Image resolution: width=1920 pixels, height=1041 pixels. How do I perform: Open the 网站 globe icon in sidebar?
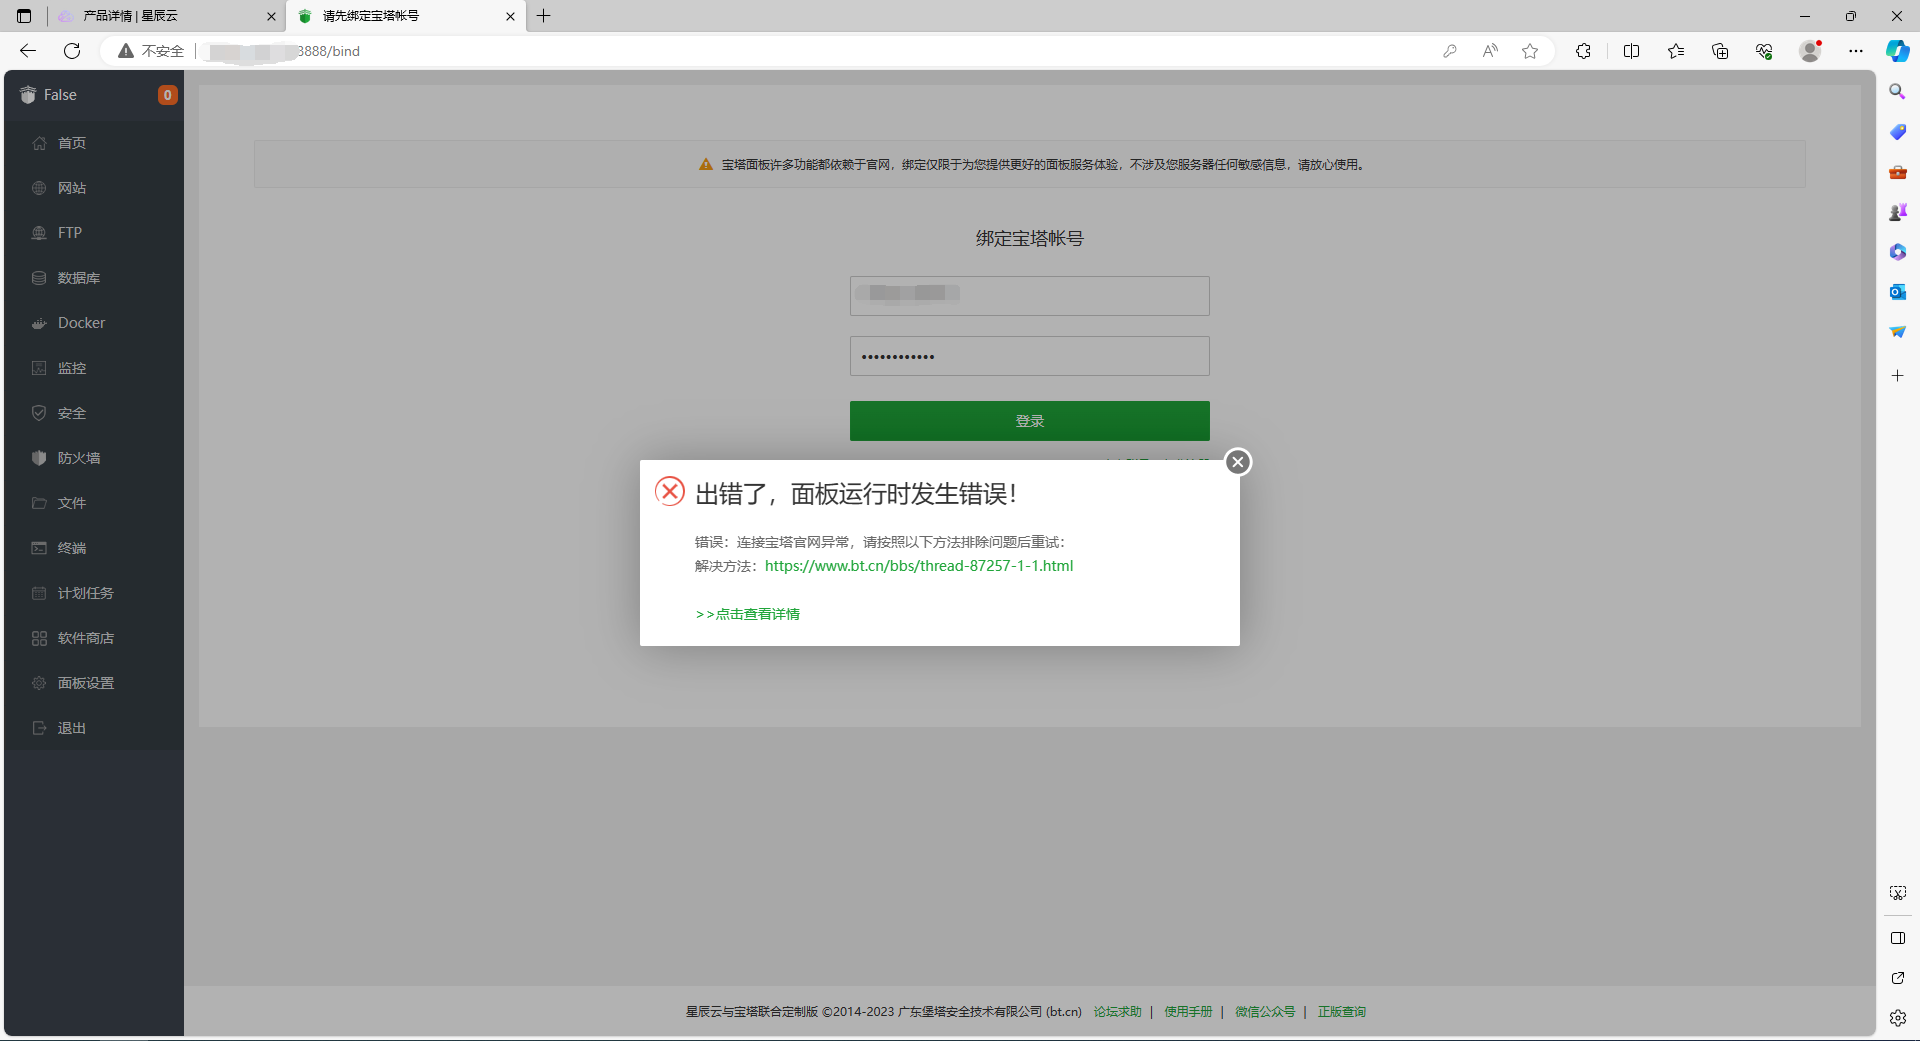[x=39, y=188]
